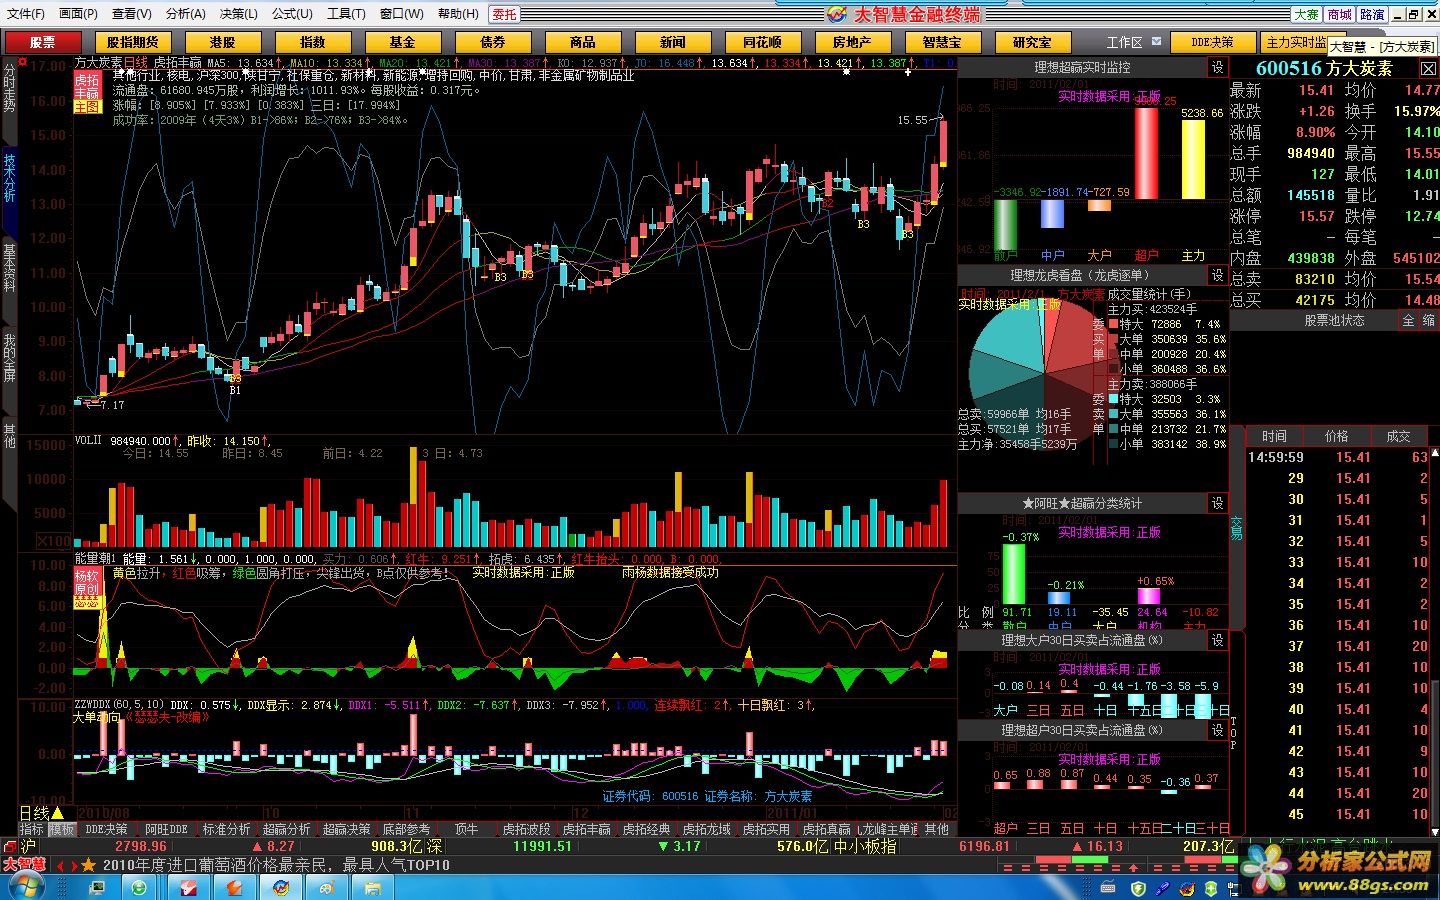Viewport: 1440px width, 900px height.
Task: Open 设 settings for 理想龙虎看盘 panel
Action: (x=1218, y=275)
